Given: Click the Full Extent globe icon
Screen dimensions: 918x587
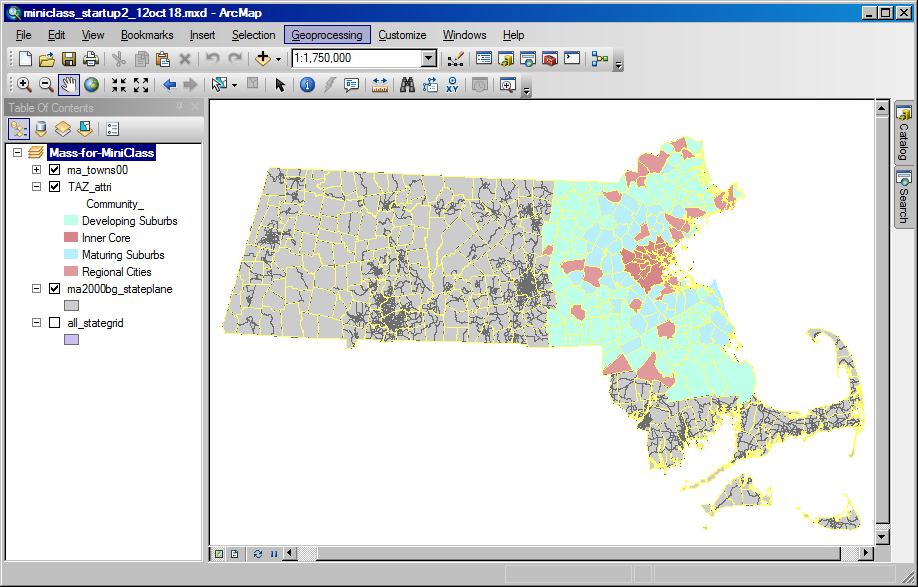Looking at the screenshot, I should (91, 85).
